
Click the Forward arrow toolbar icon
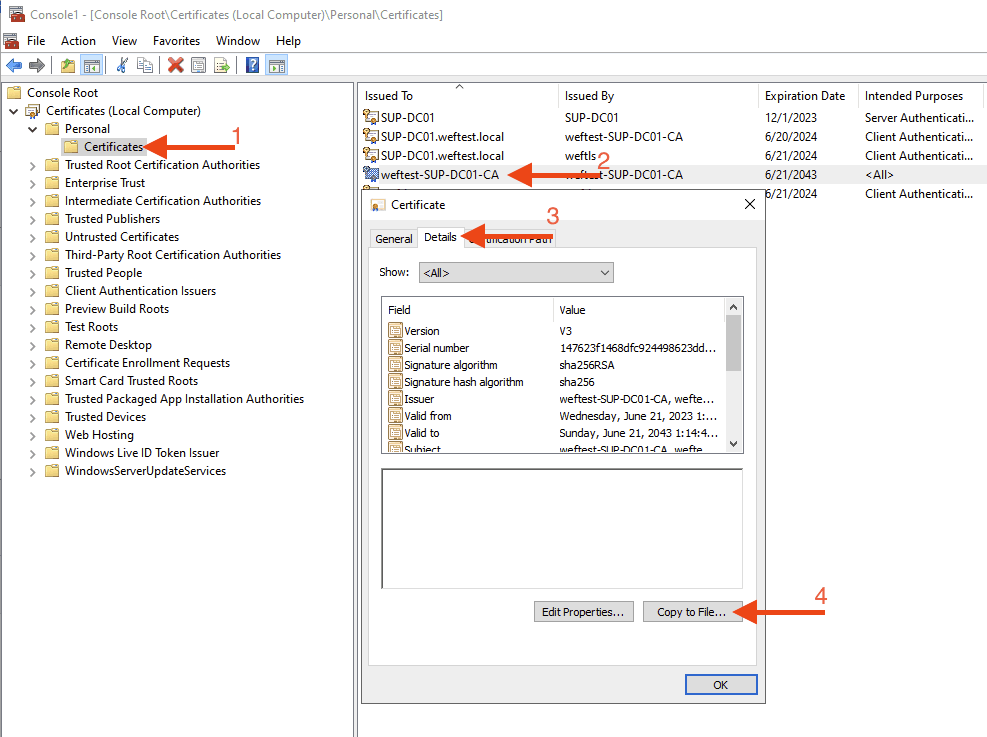pos(37,65)
